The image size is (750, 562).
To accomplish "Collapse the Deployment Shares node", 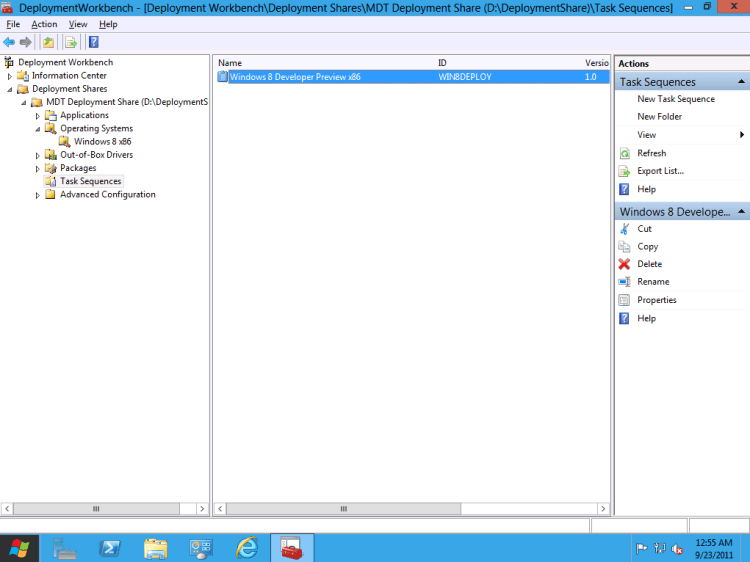I will [x=10, y=89].
